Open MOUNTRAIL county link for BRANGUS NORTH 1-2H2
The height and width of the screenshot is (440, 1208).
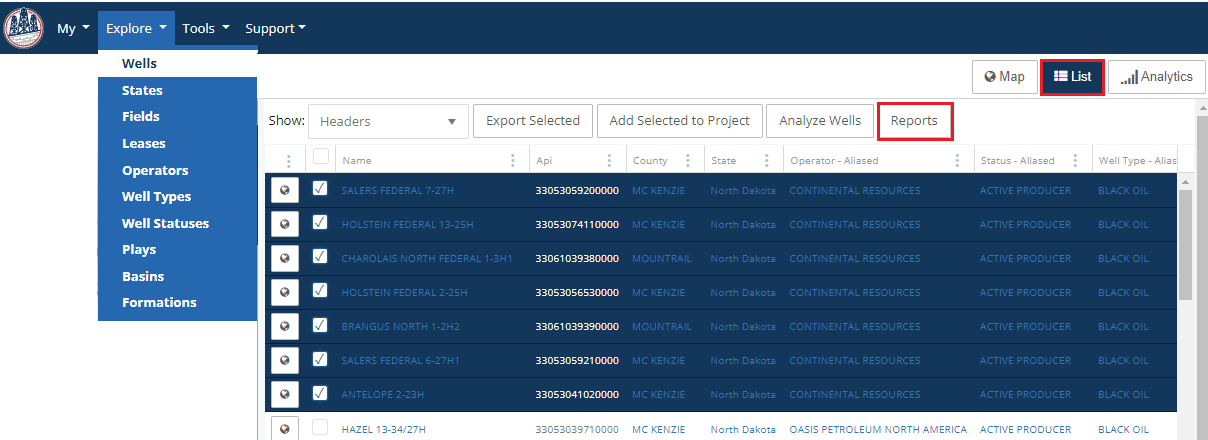[661, 327]
